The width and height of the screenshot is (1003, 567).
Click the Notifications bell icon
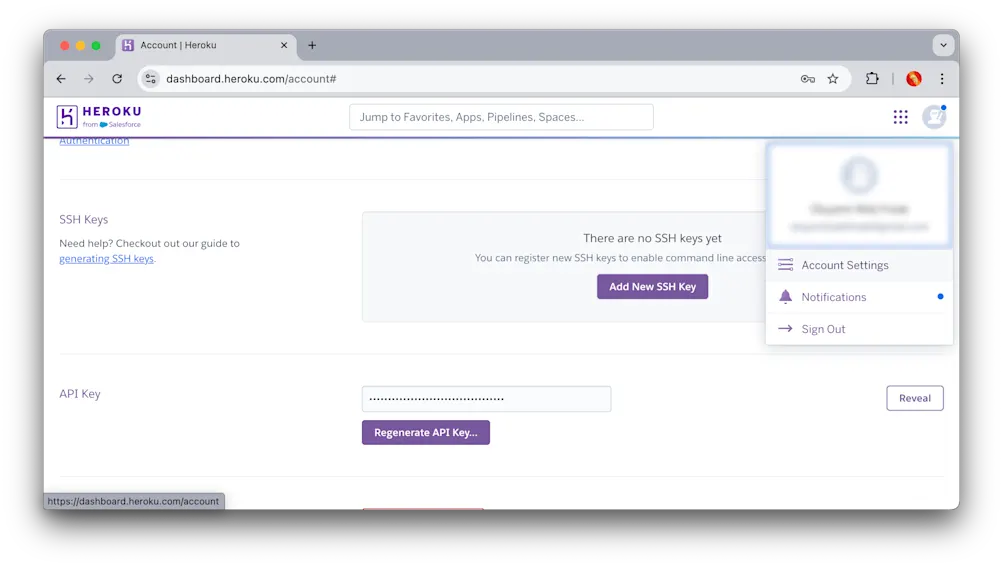[x=785, y=296]
